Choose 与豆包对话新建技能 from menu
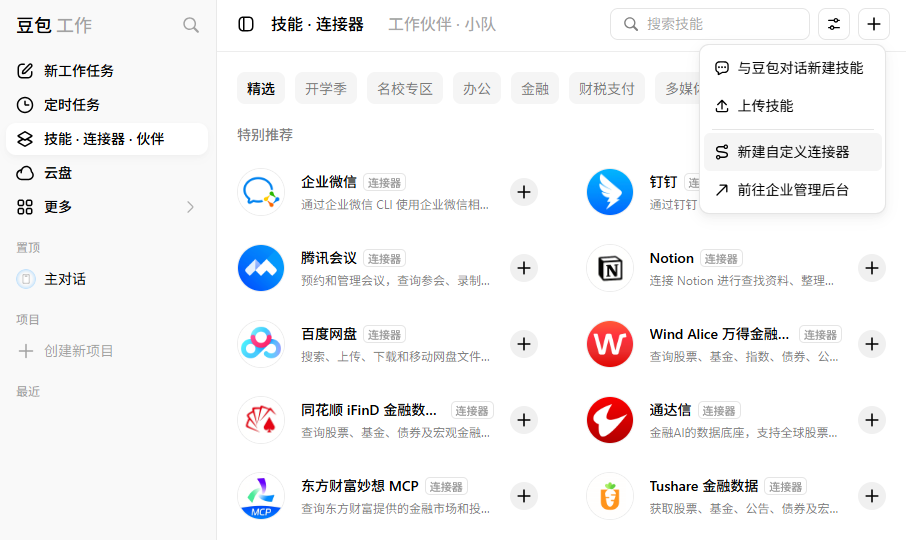 click(792, 68)
